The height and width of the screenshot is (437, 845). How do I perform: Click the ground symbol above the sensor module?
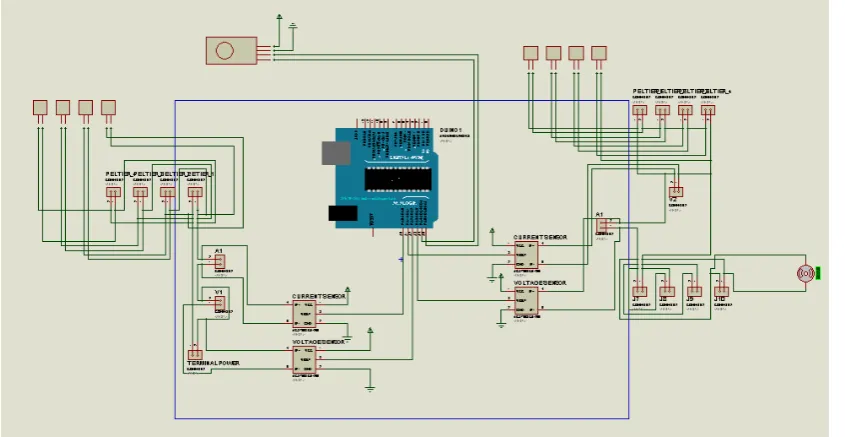293,25
